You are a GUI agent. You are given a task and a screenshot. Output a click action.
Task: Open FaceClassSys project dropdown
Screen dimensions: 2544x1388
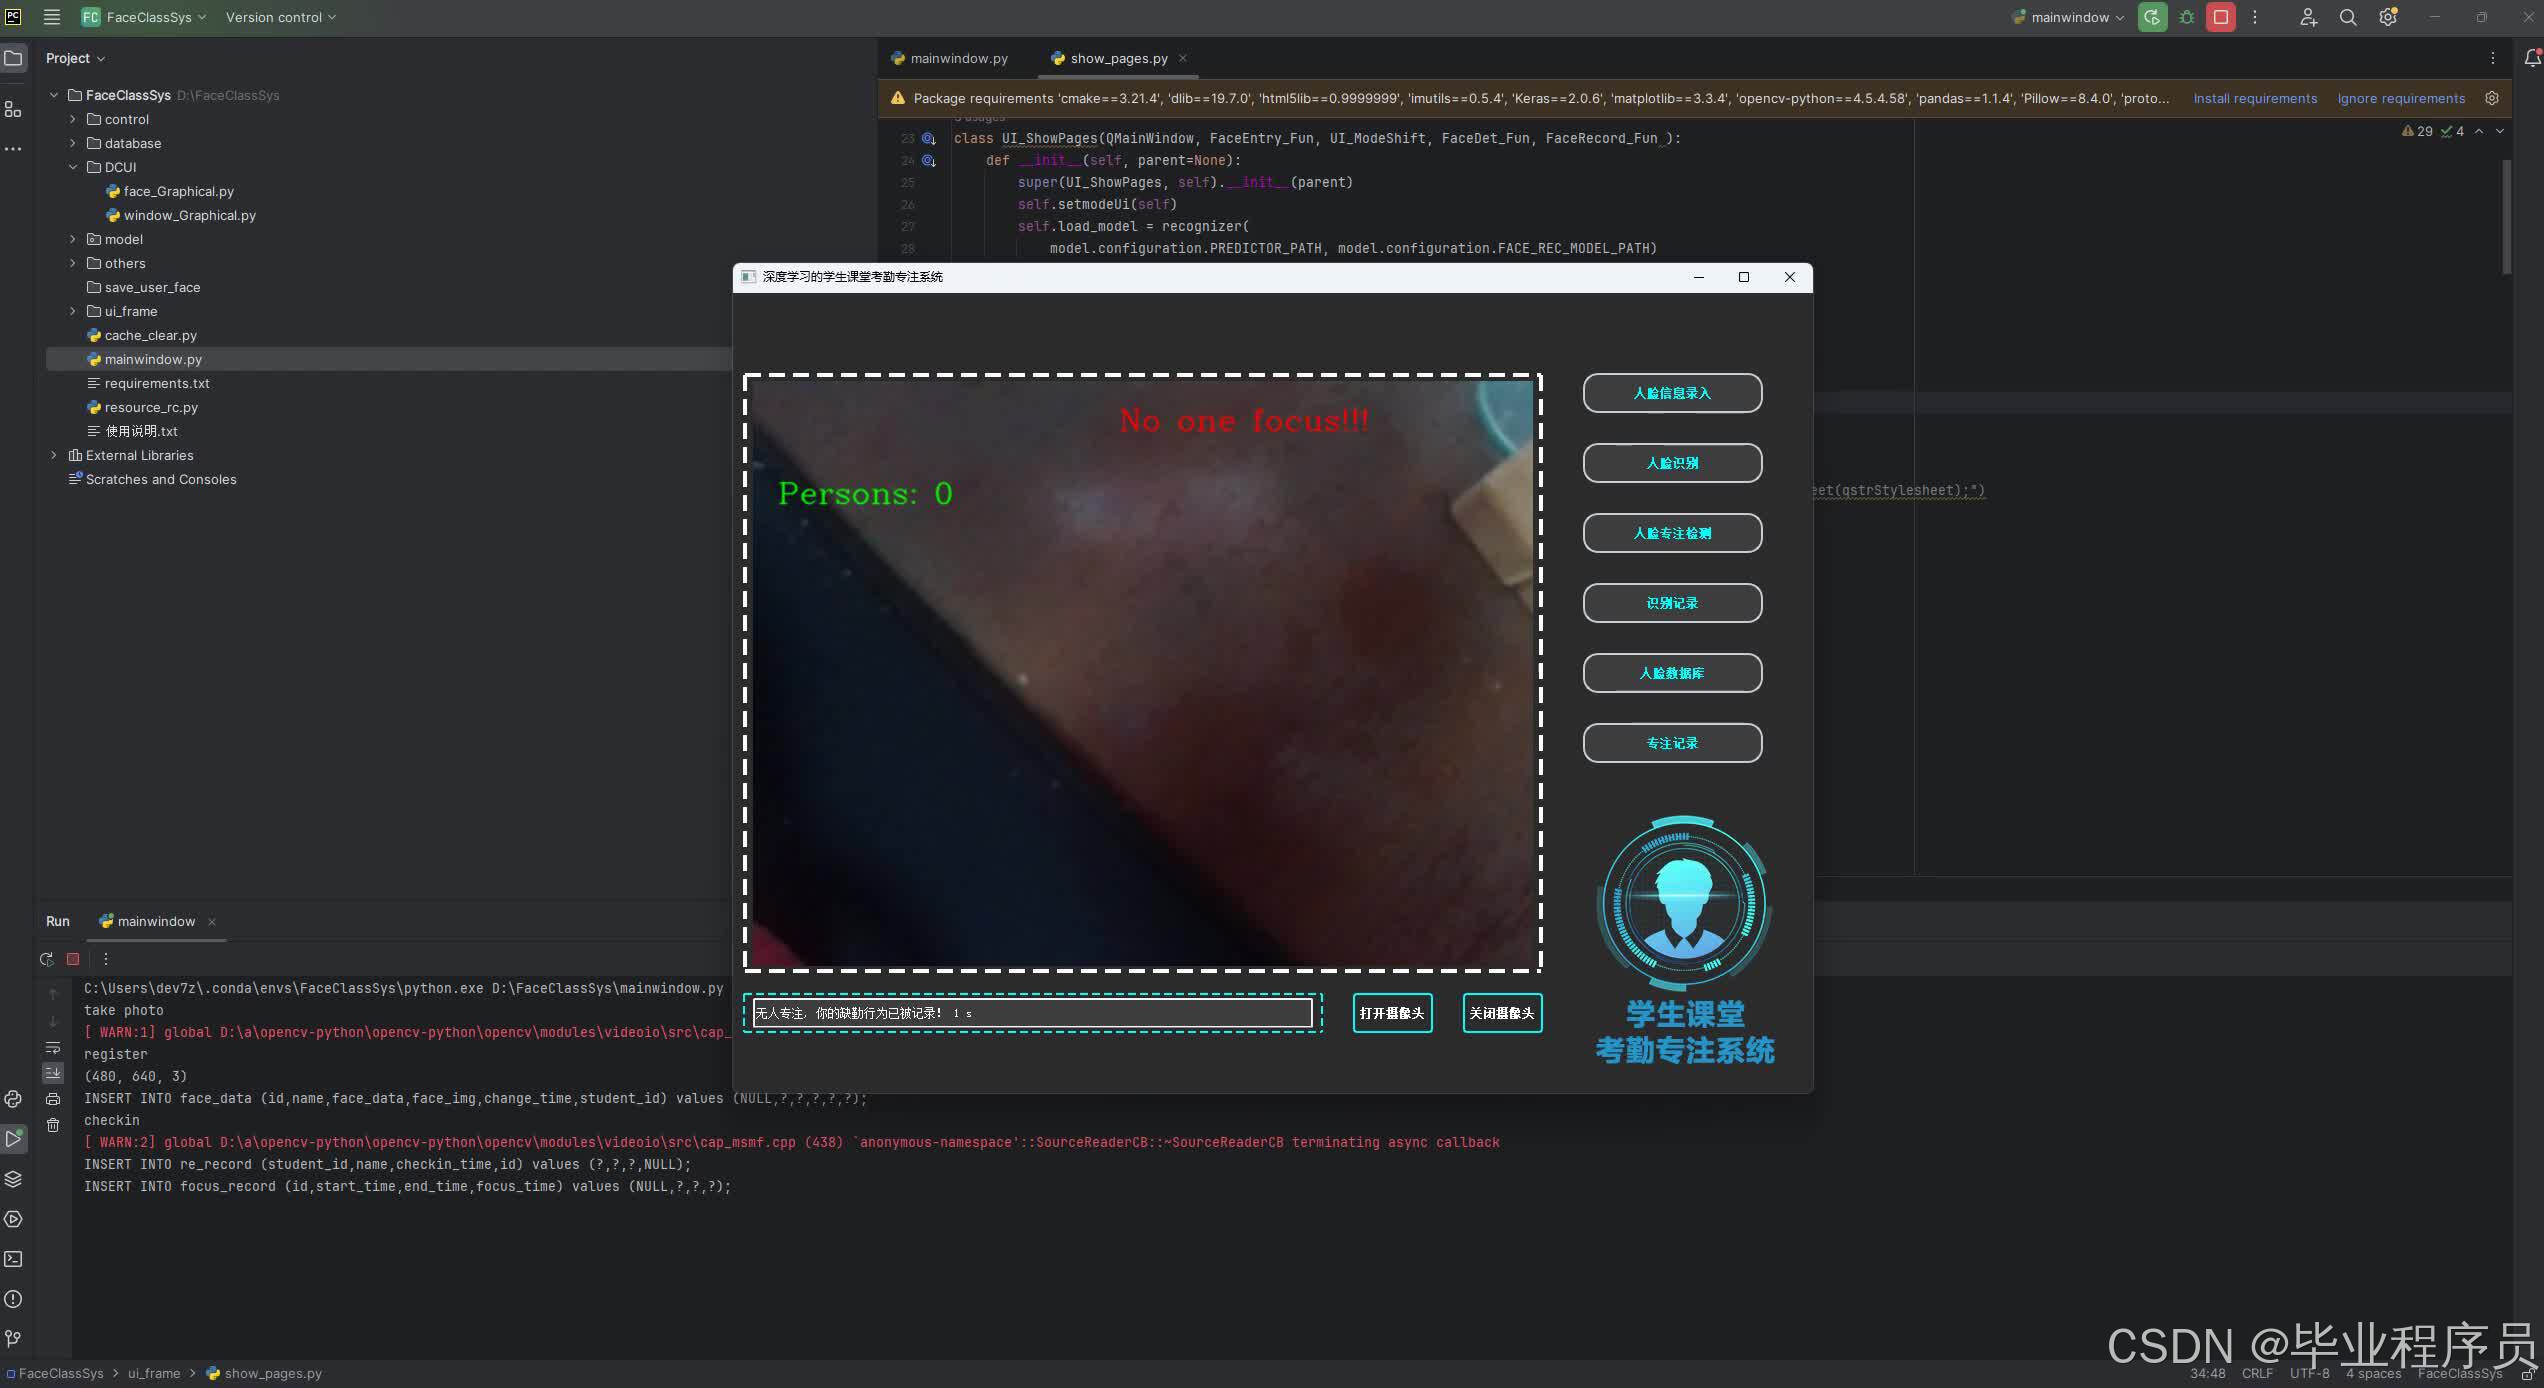point(144,17)
